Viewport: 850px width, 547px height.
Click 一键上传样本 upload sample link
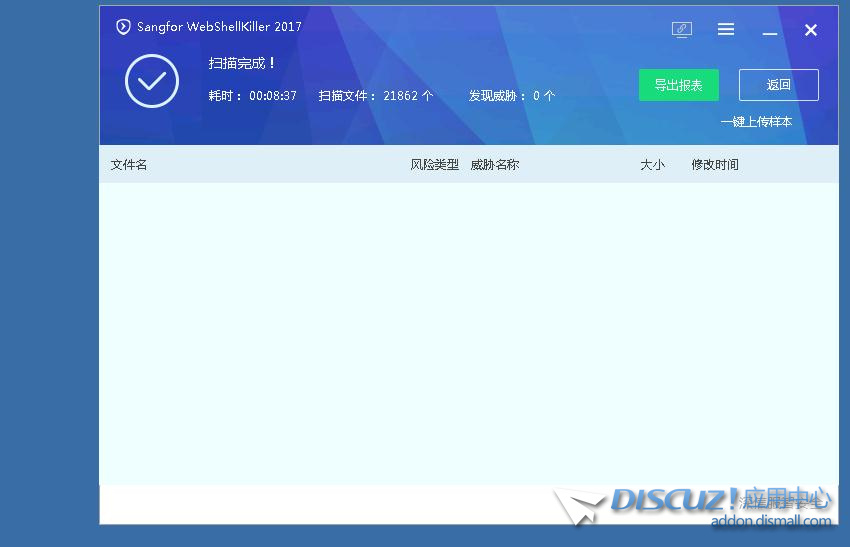pos(756,121)
